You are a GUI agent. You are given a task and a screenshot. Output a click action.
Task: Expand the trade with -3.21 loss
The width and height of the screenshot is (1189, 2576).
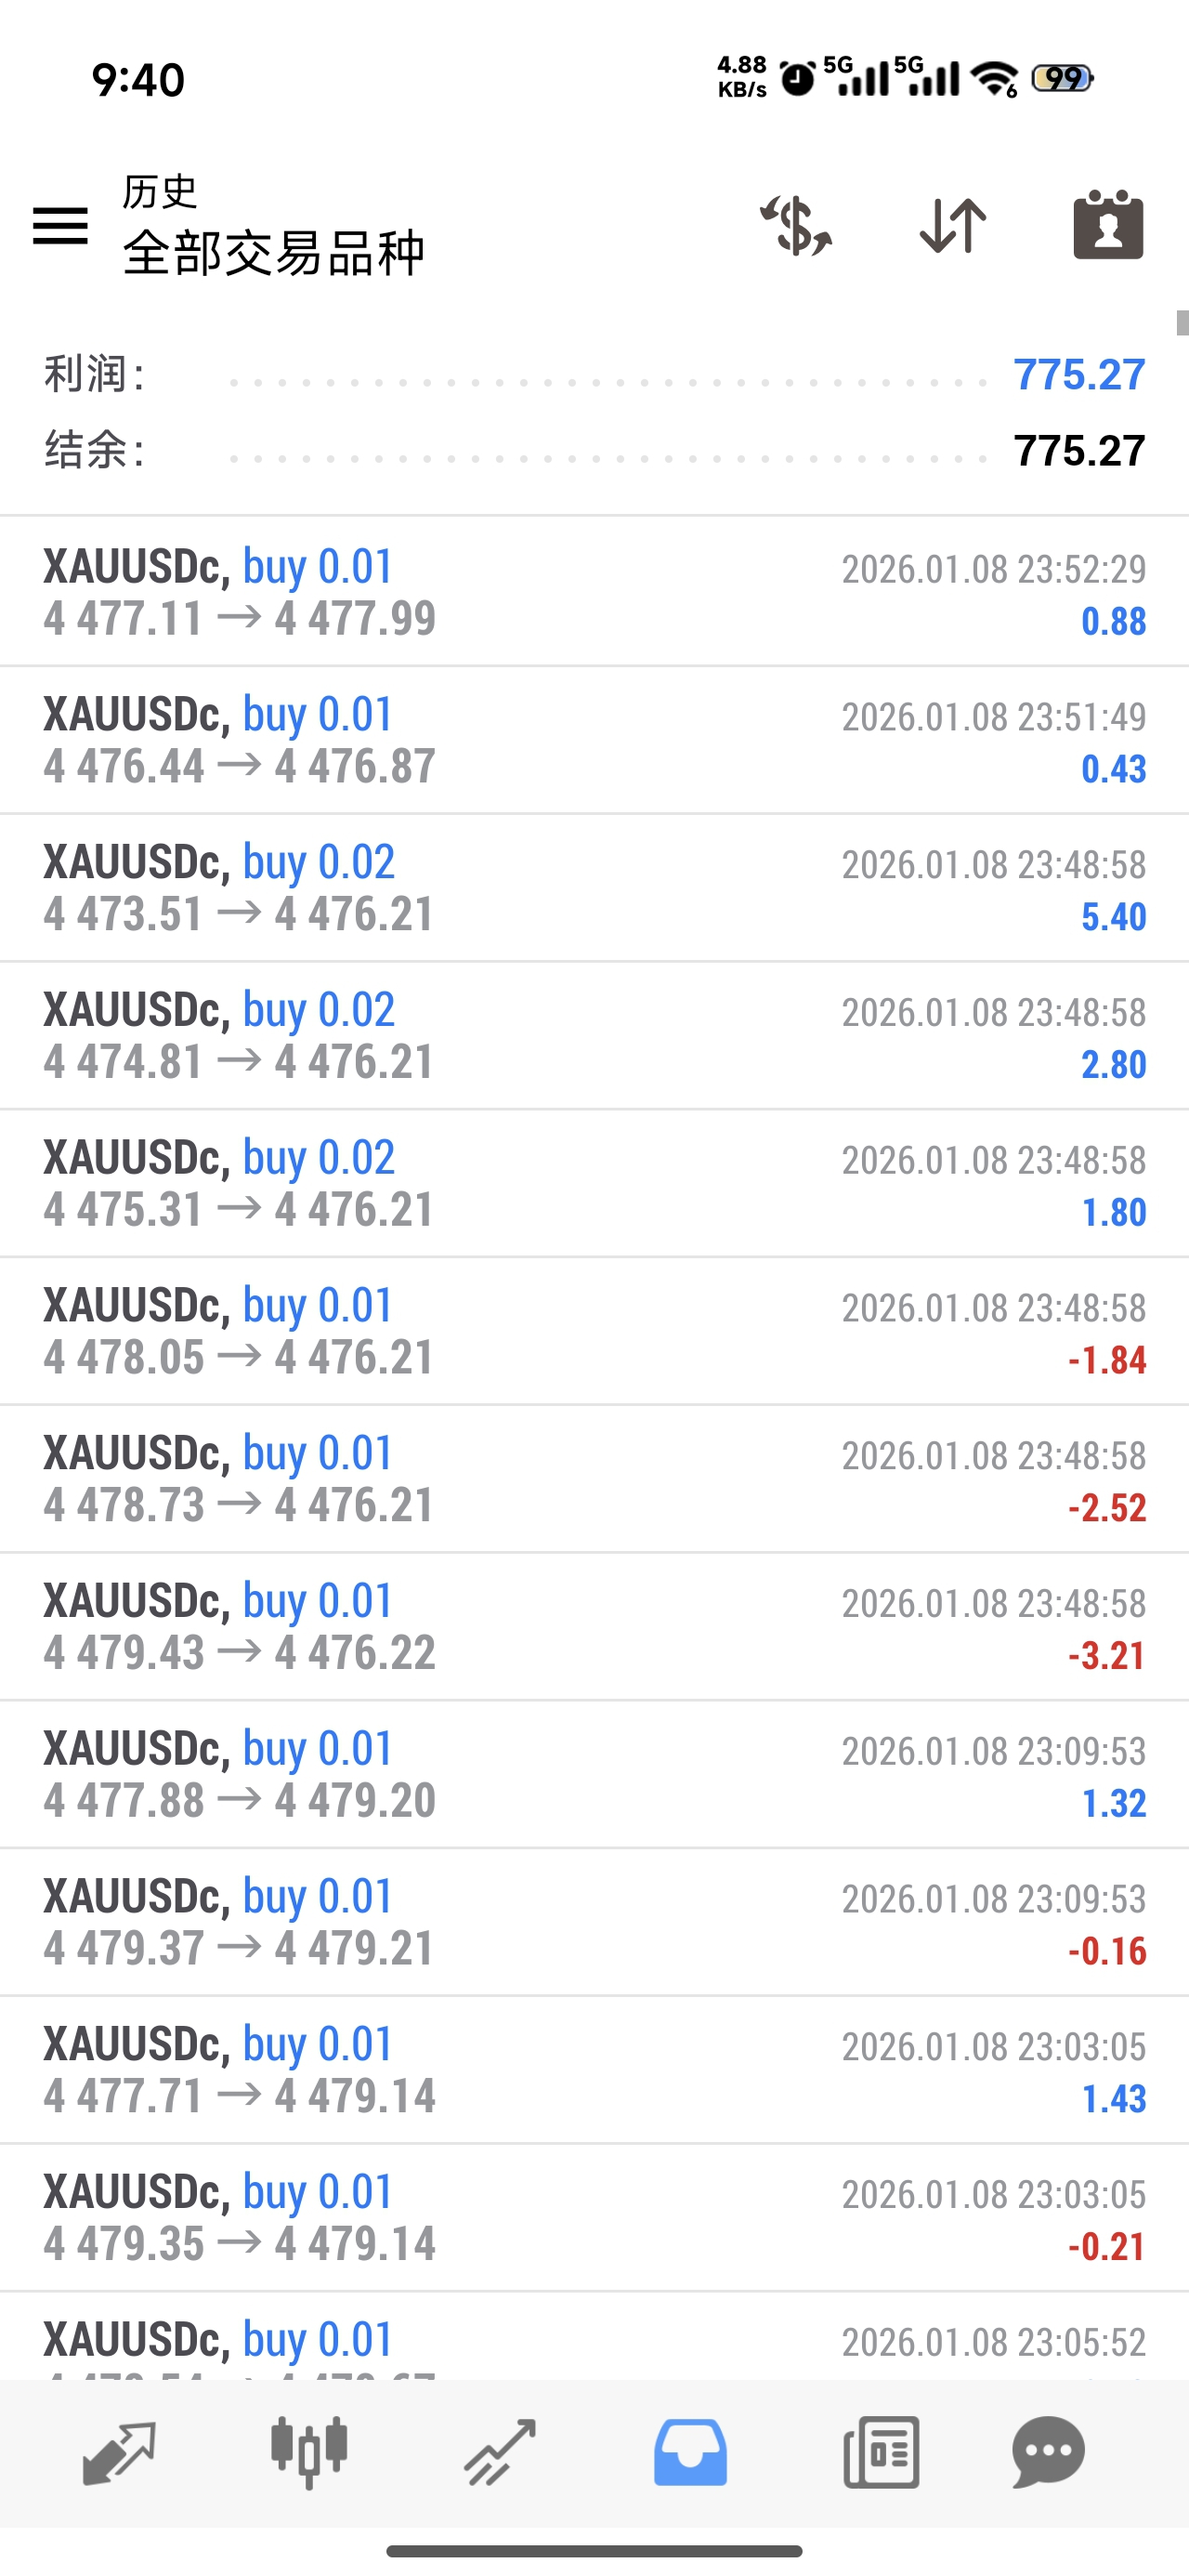[x=594, y=1627]
